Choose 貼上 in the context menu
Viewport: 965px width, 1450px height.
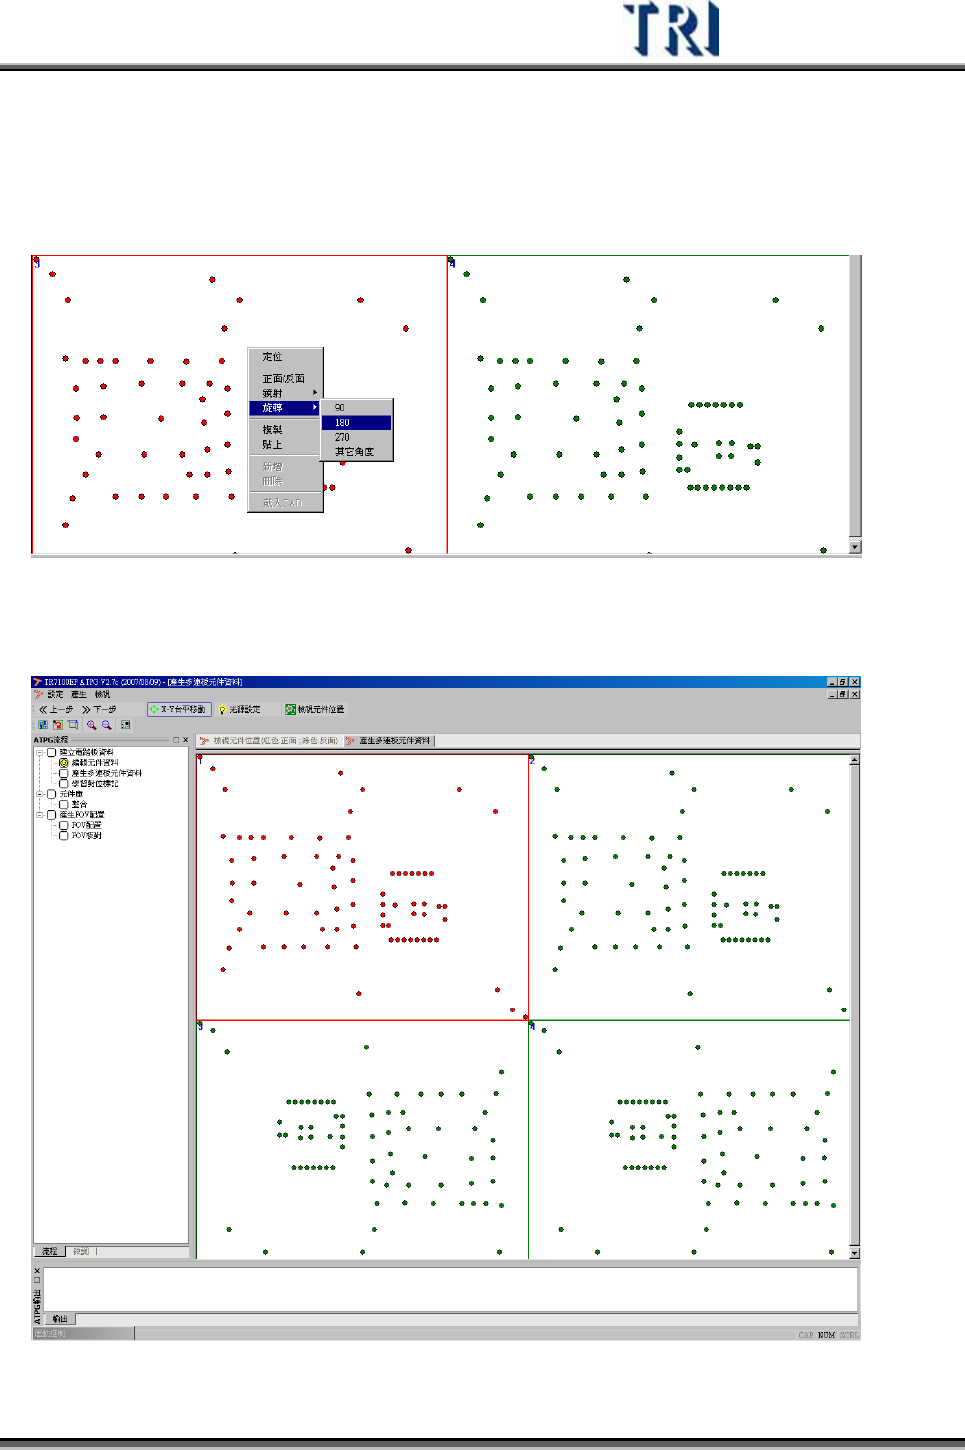pos(285,445)
